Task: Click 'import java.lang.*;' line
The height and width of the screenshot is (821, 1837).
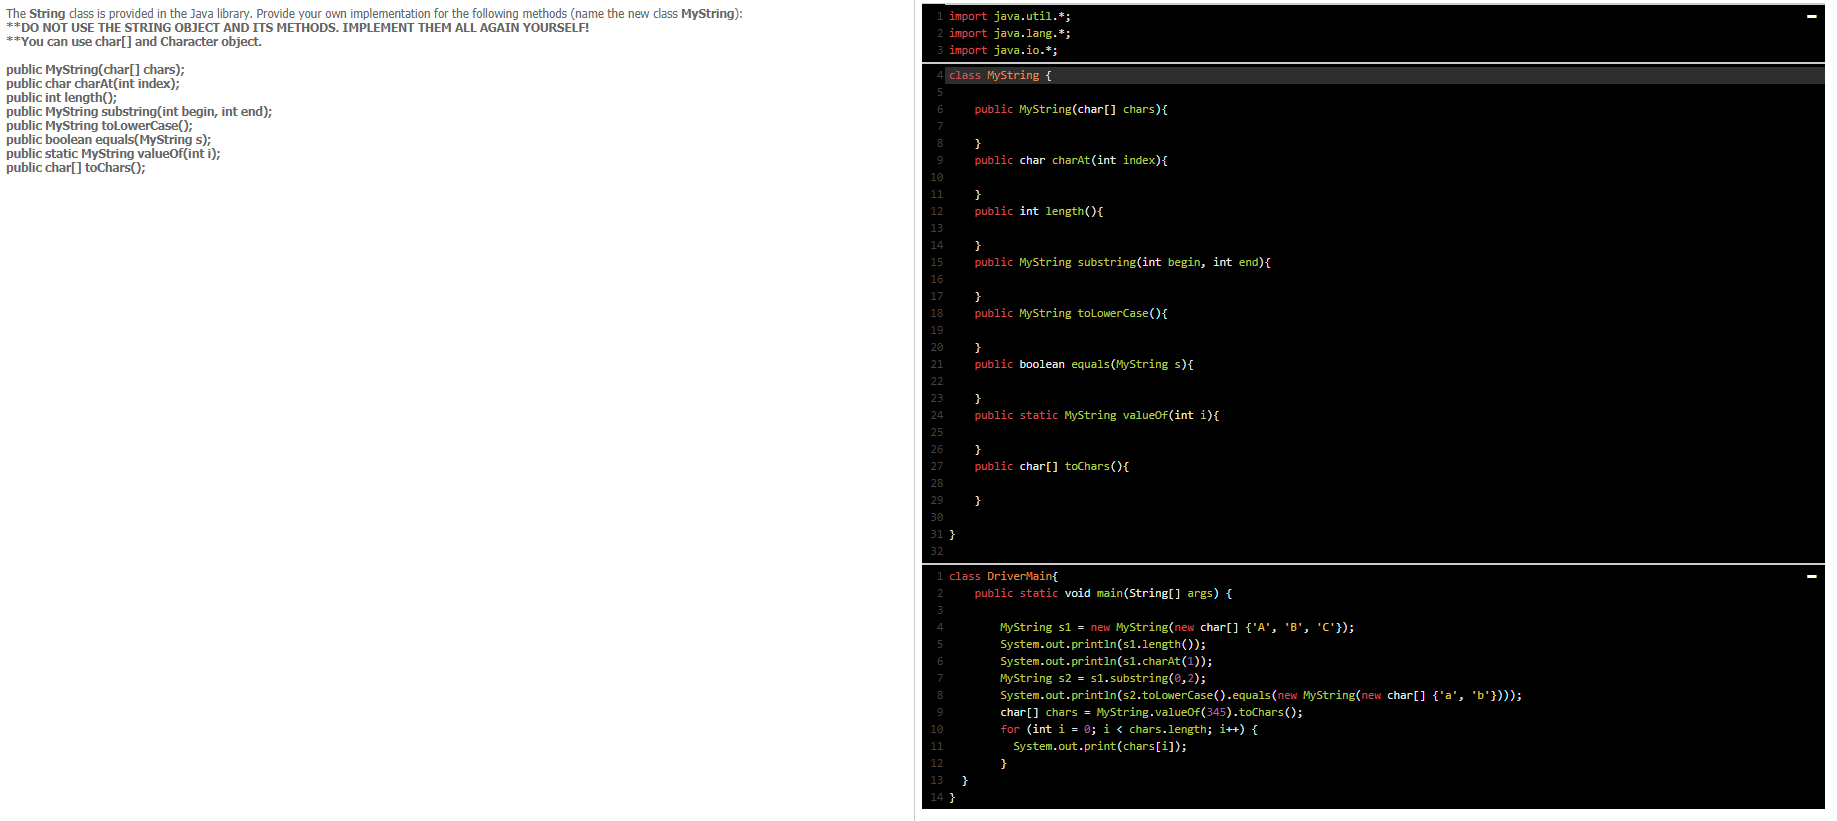Action: (x=1010, y=33)
